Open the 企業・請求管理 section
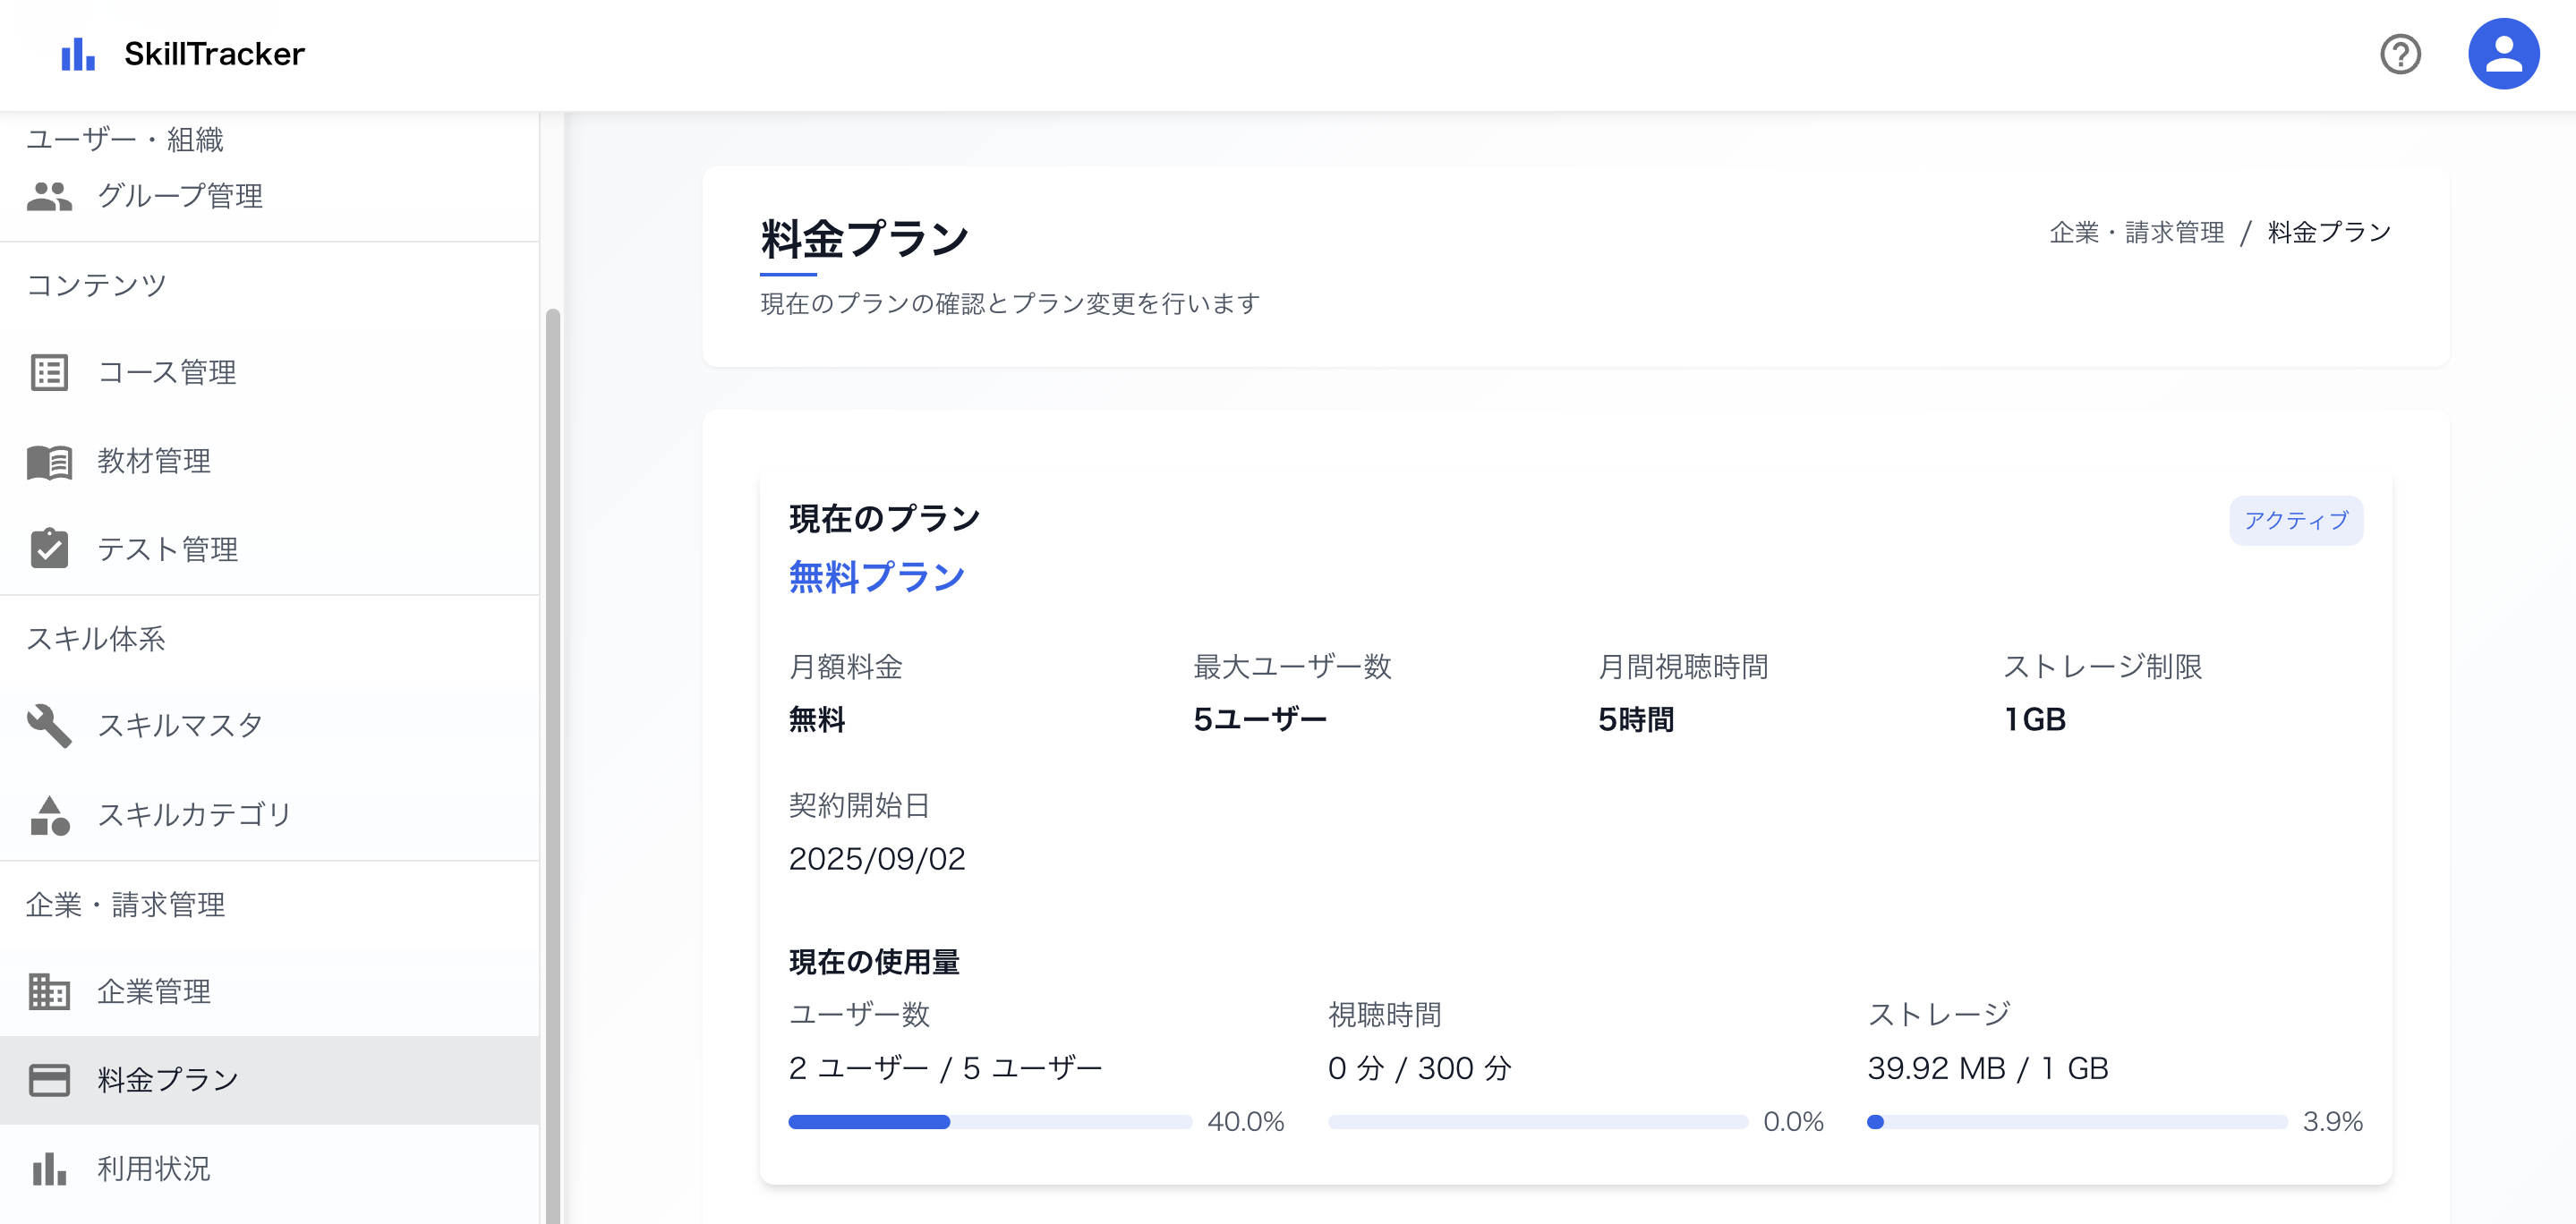This screenshot has height=1224, width=2576. coord(126,904)
